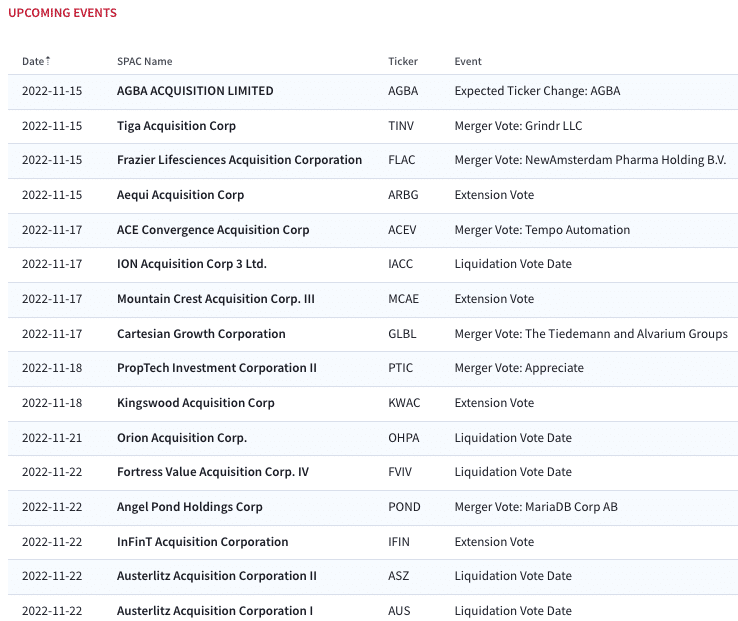Image resolution: width=738 pixels, height=621 pixels.
Task: Open Mountain Crest Acquisition Corp. III
Action: click(216, 299)
